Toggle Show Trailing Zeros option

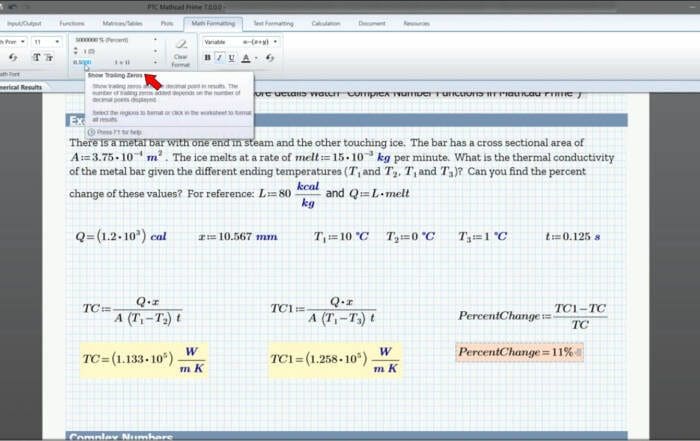pos(82,62)
